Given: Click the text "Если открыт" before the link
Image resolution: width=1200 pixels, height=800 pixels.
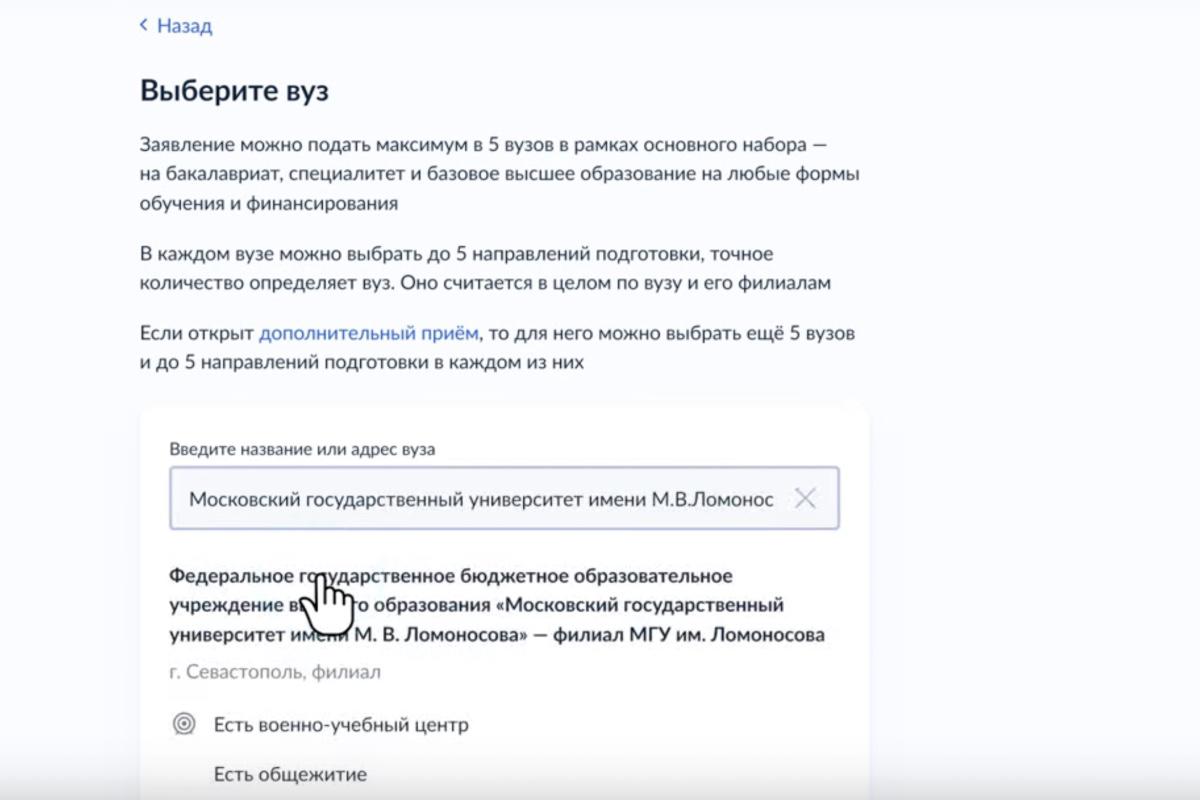Looking at the screenshot, I should [197, 333].
